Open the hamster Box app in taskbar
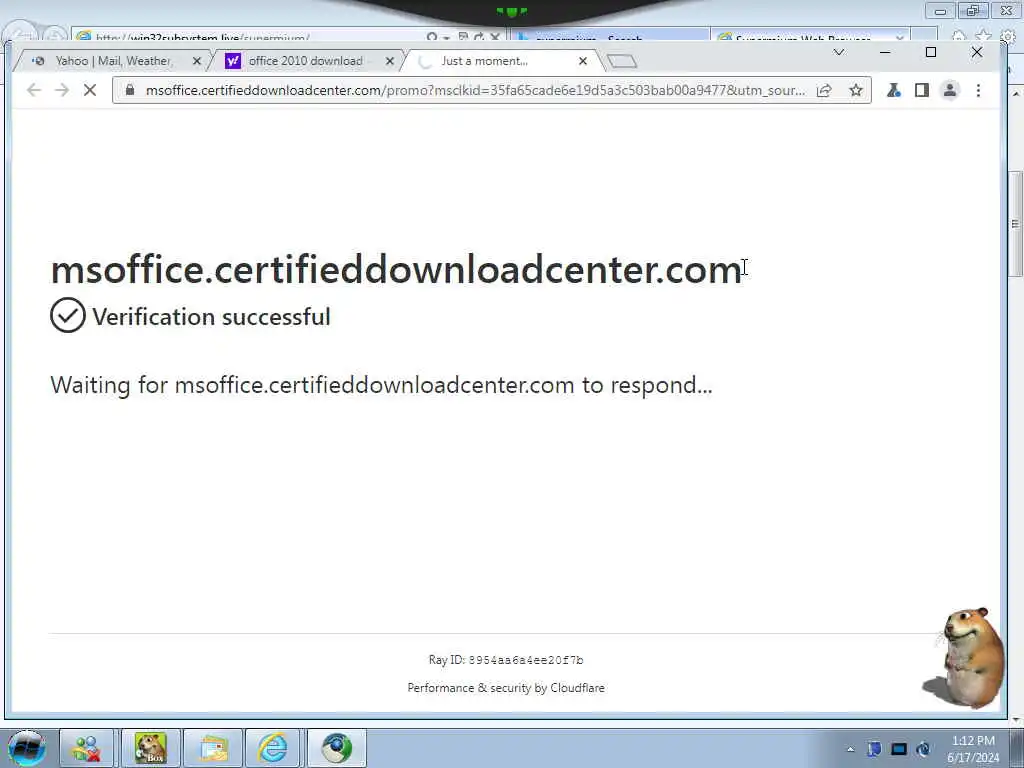The image size is (1024, 768). click(x=150, y=748)
